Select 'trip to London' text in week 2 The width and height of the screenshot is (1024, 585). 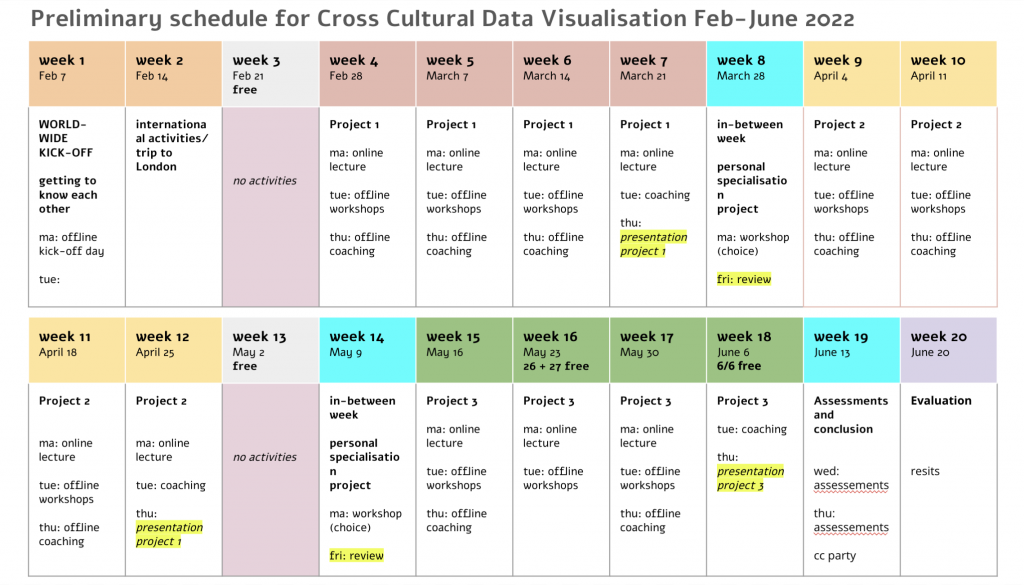tap(155, 160)
